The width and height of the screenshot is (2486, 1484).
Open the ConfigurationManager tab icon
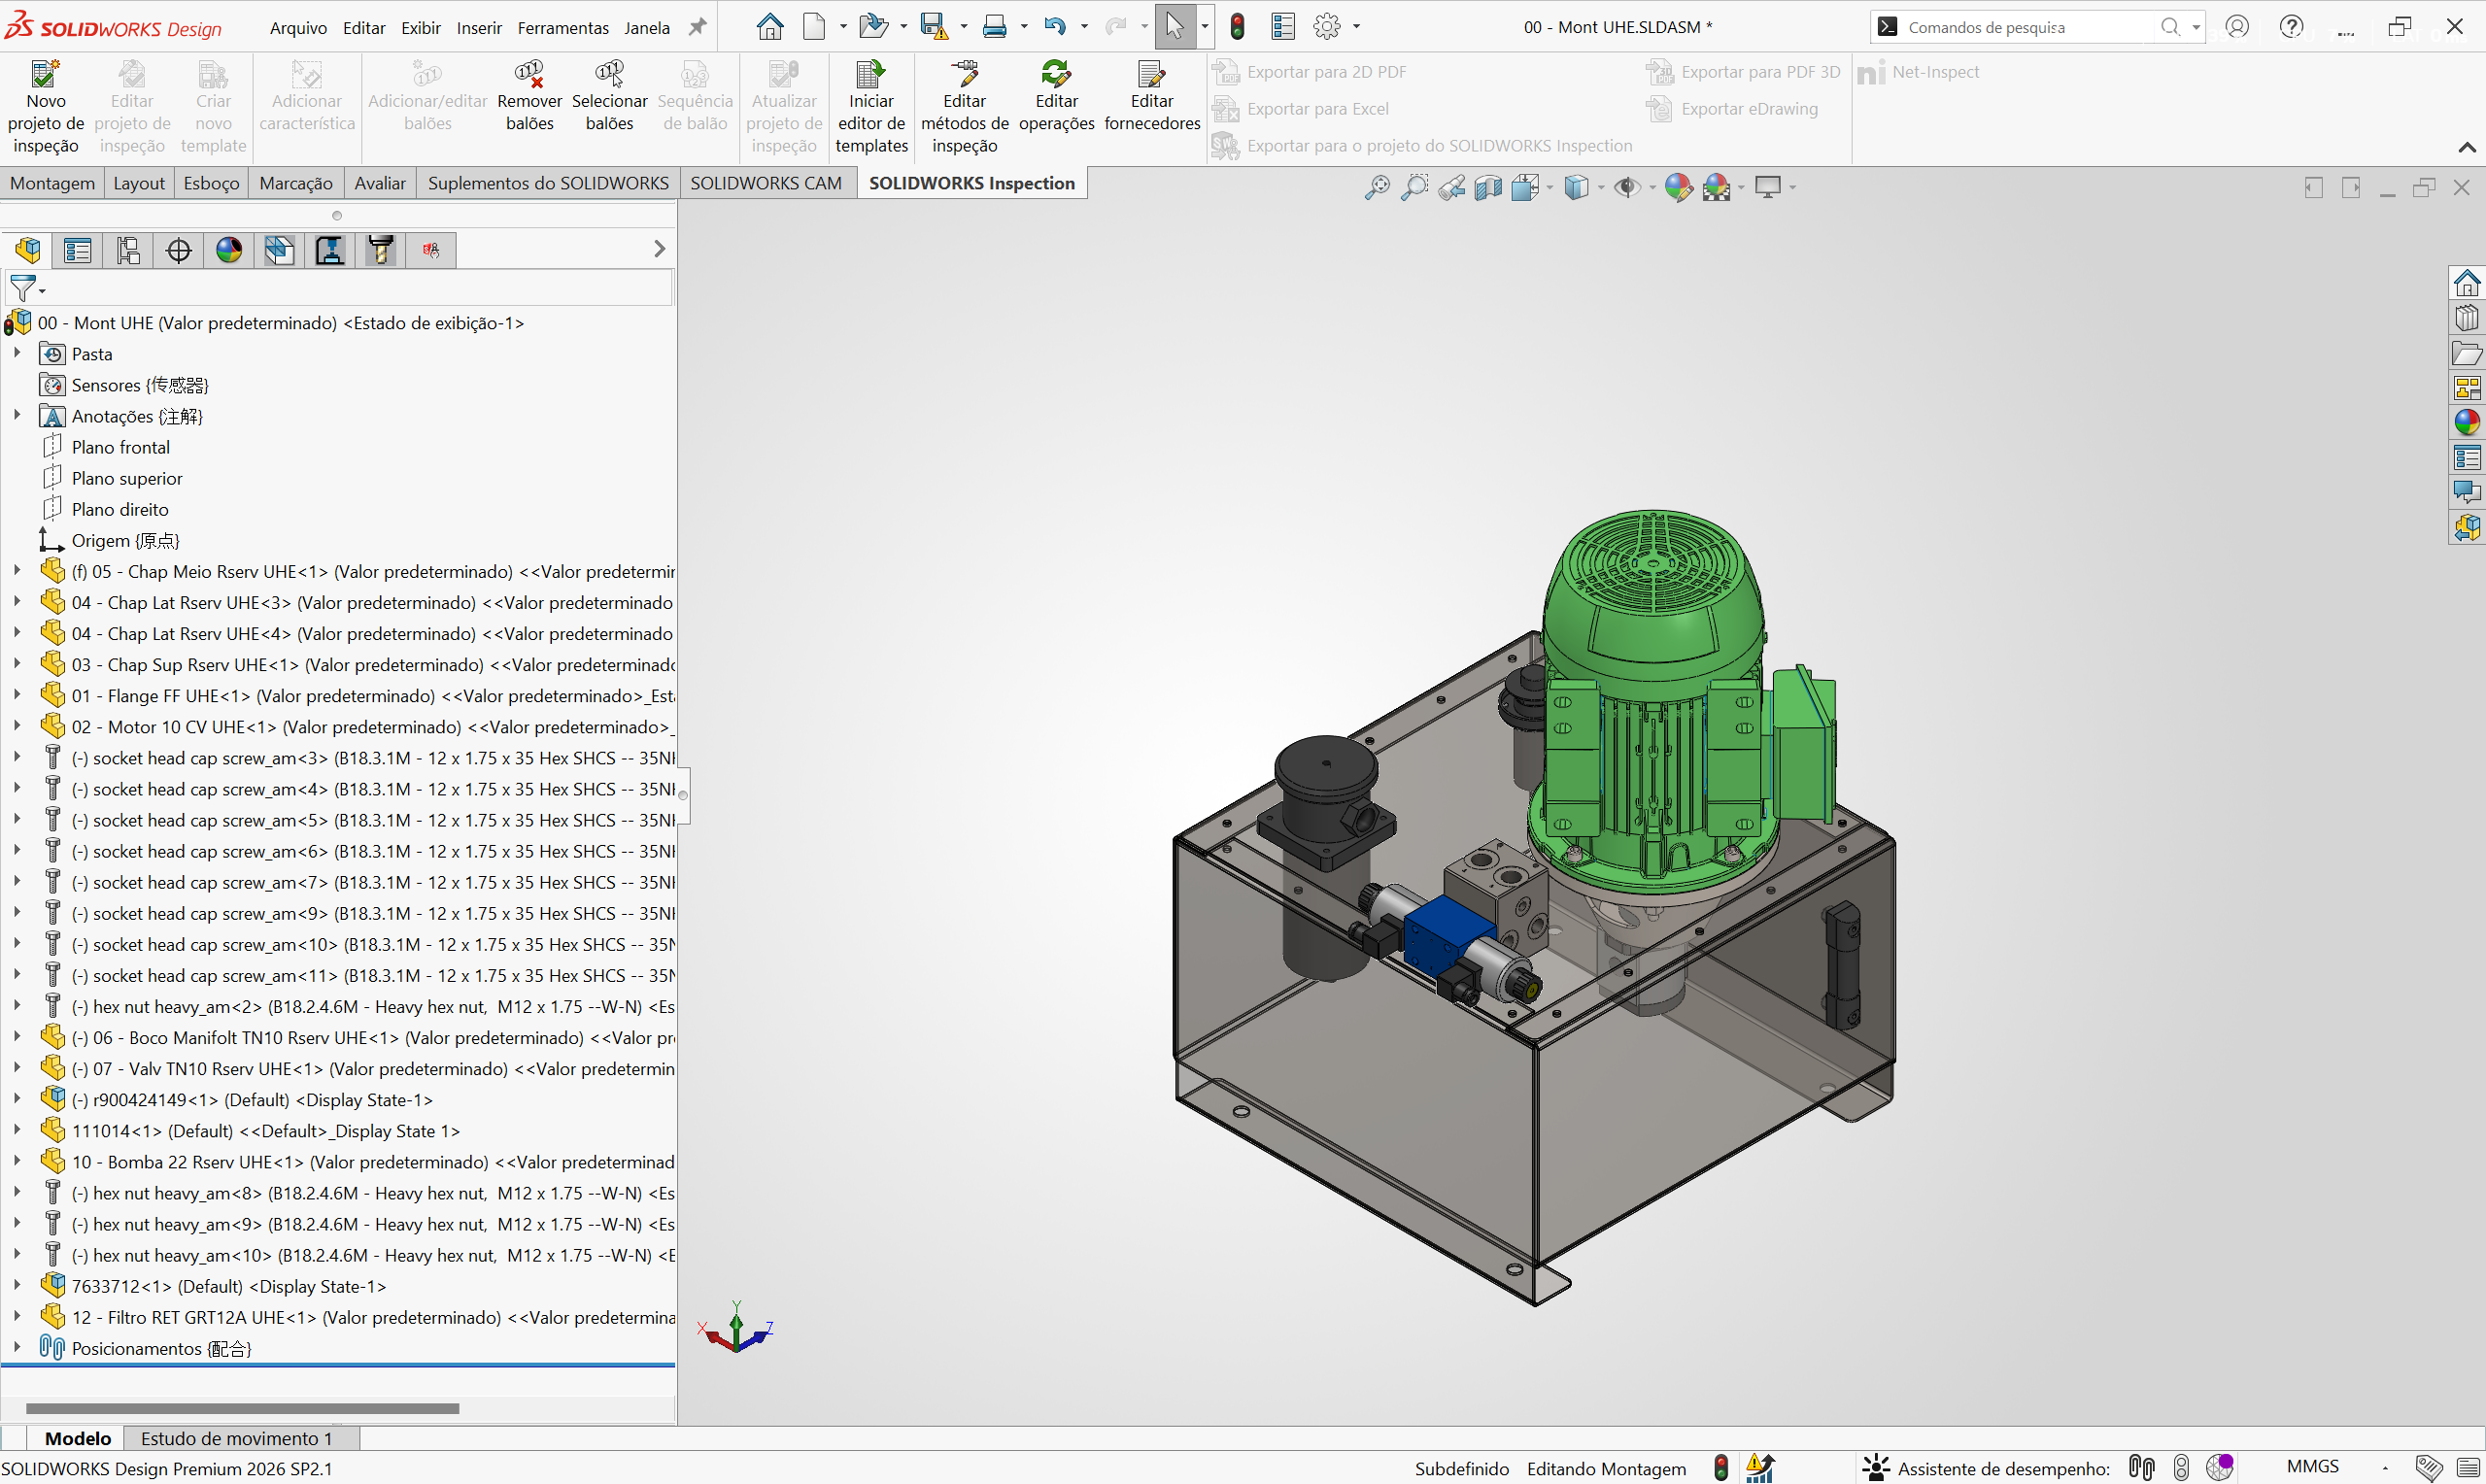pos(128,250)
